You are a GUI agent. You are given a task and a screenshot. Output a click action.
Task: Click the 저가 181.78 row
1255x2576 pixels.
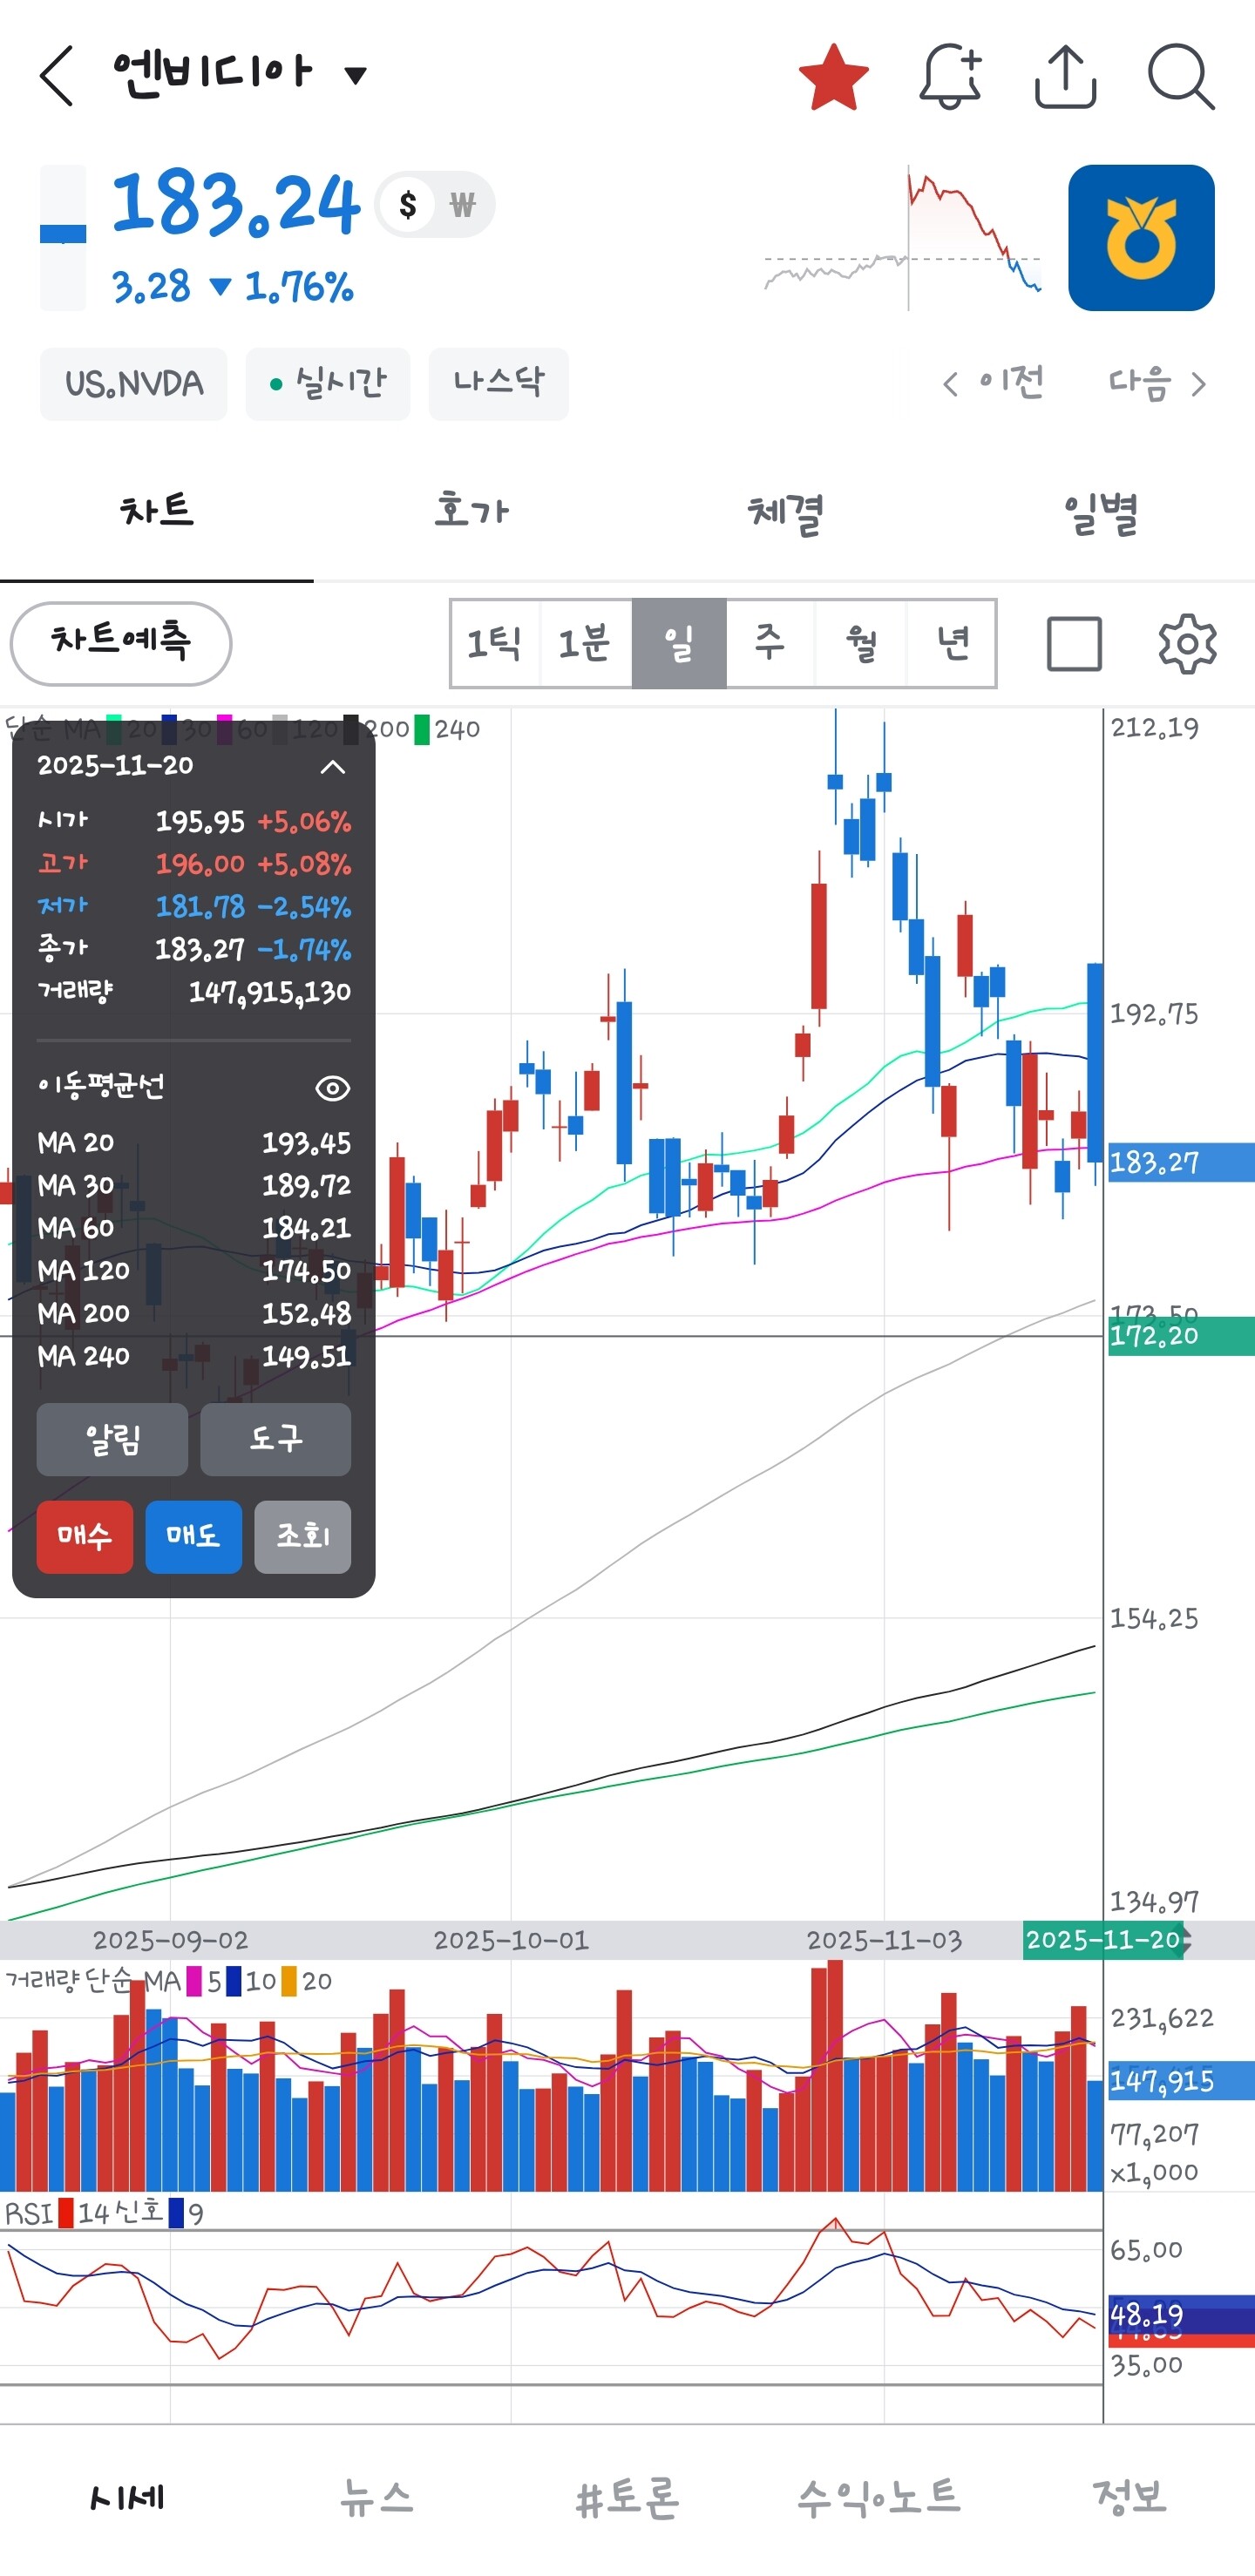click(194, 907)
